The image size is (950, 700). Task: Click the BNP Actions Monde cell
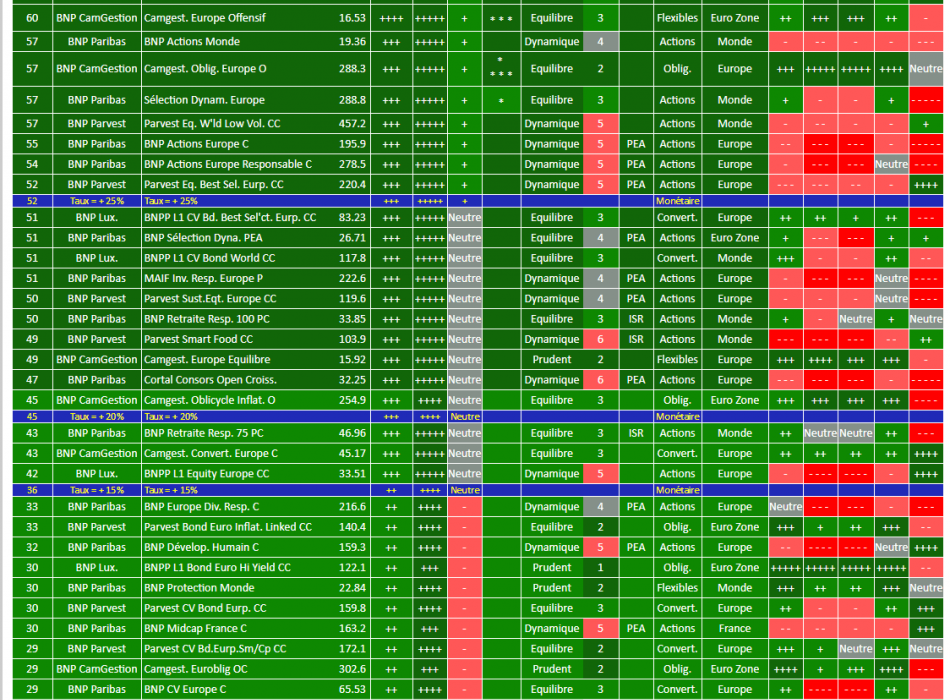point(192,42)
